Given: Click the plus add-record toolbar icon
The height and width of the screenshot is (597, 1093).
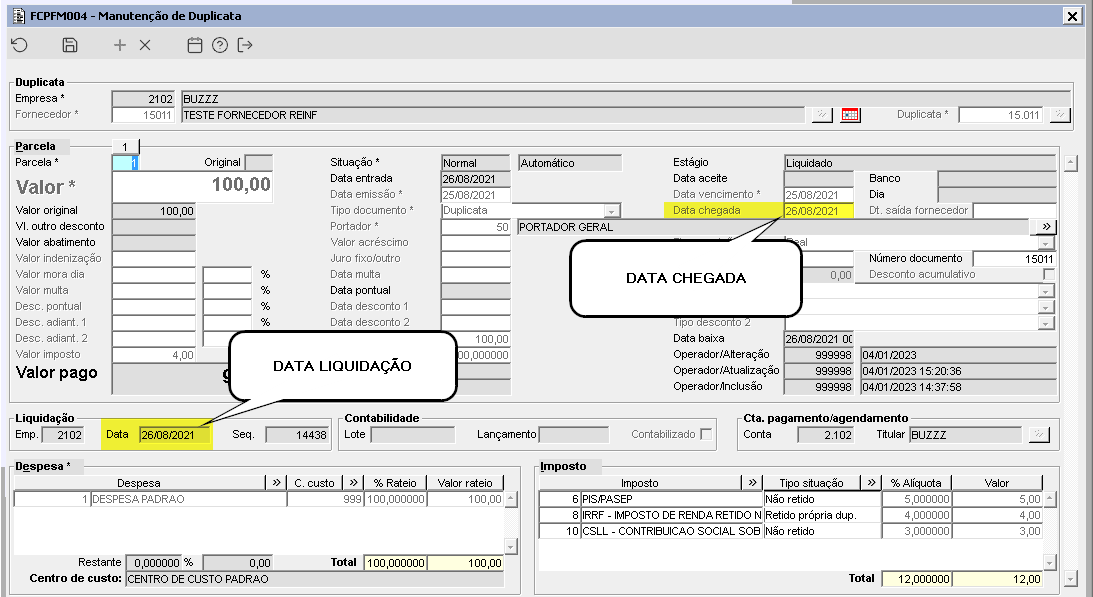Looking at the screenshot, I should pyautogui.click(x=120, y=45).
